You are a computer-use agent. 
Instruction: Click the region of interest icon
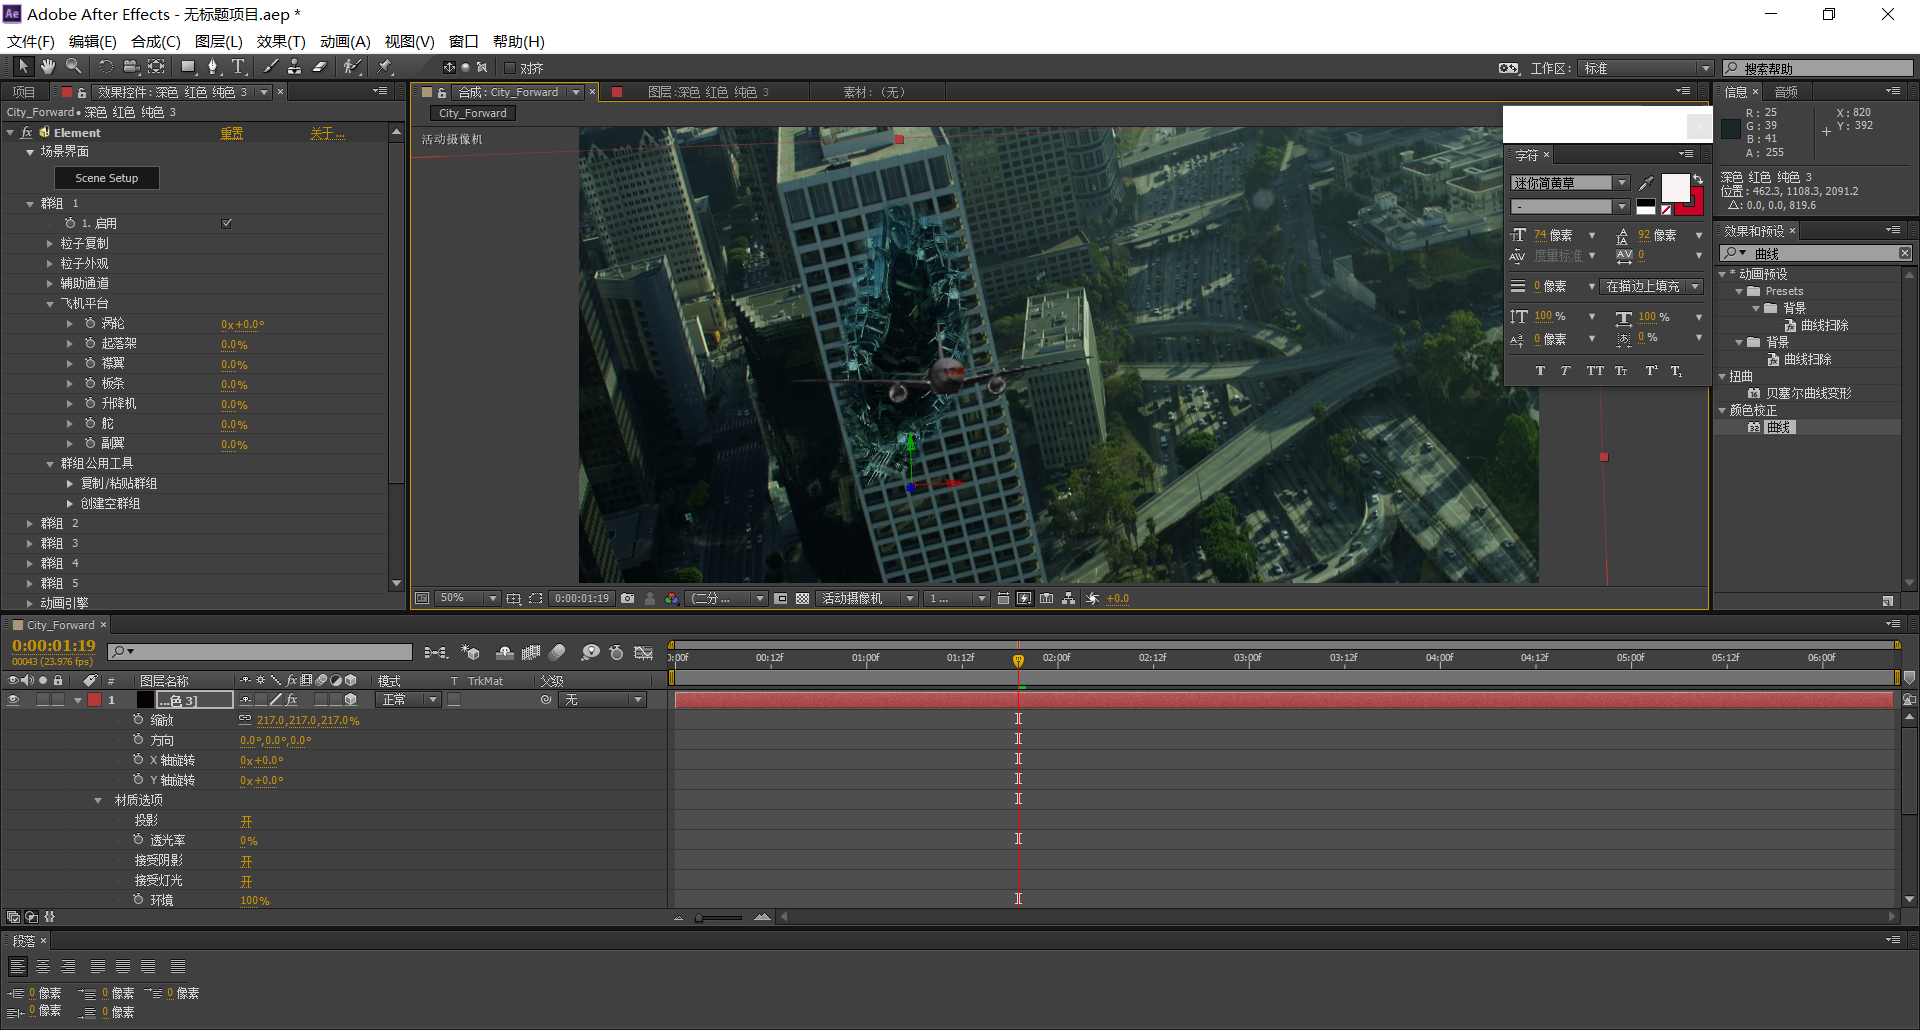[x=536, y=599]
